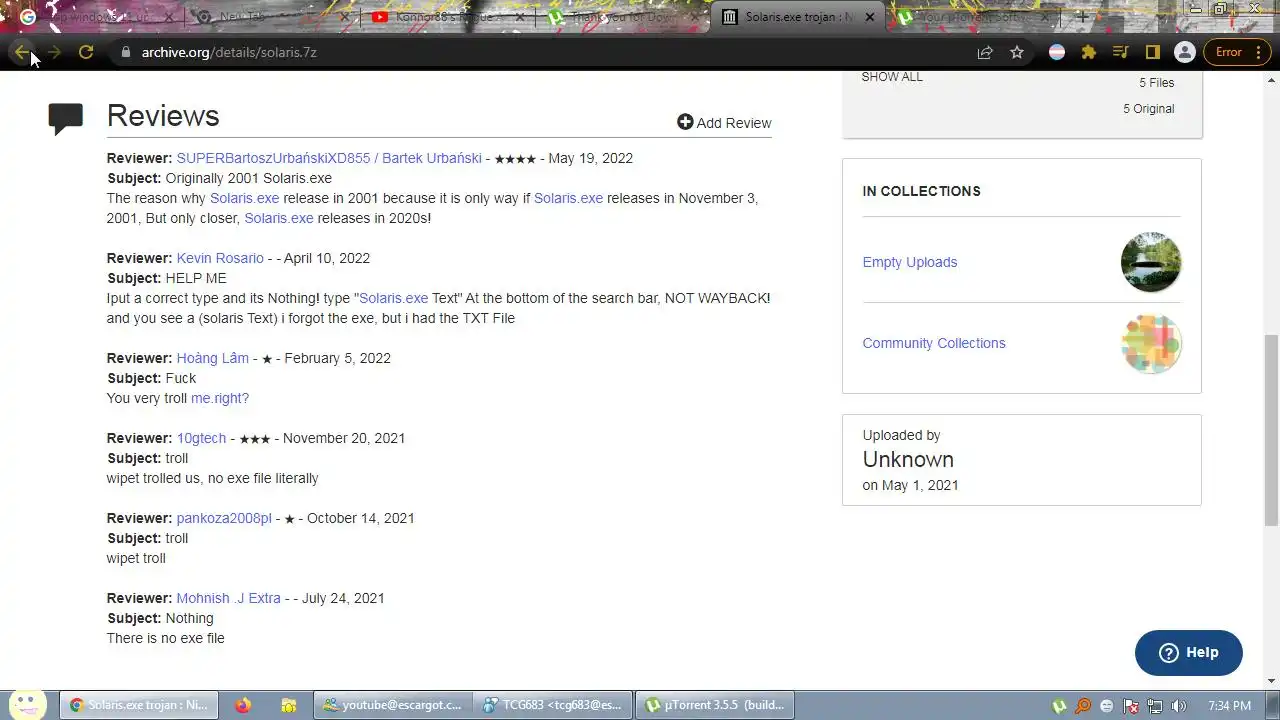This screenshot has height=720, width=1280.
Task: Open the Empty Uploads collection
Action: pyautogui.click(x=910, y=262)
